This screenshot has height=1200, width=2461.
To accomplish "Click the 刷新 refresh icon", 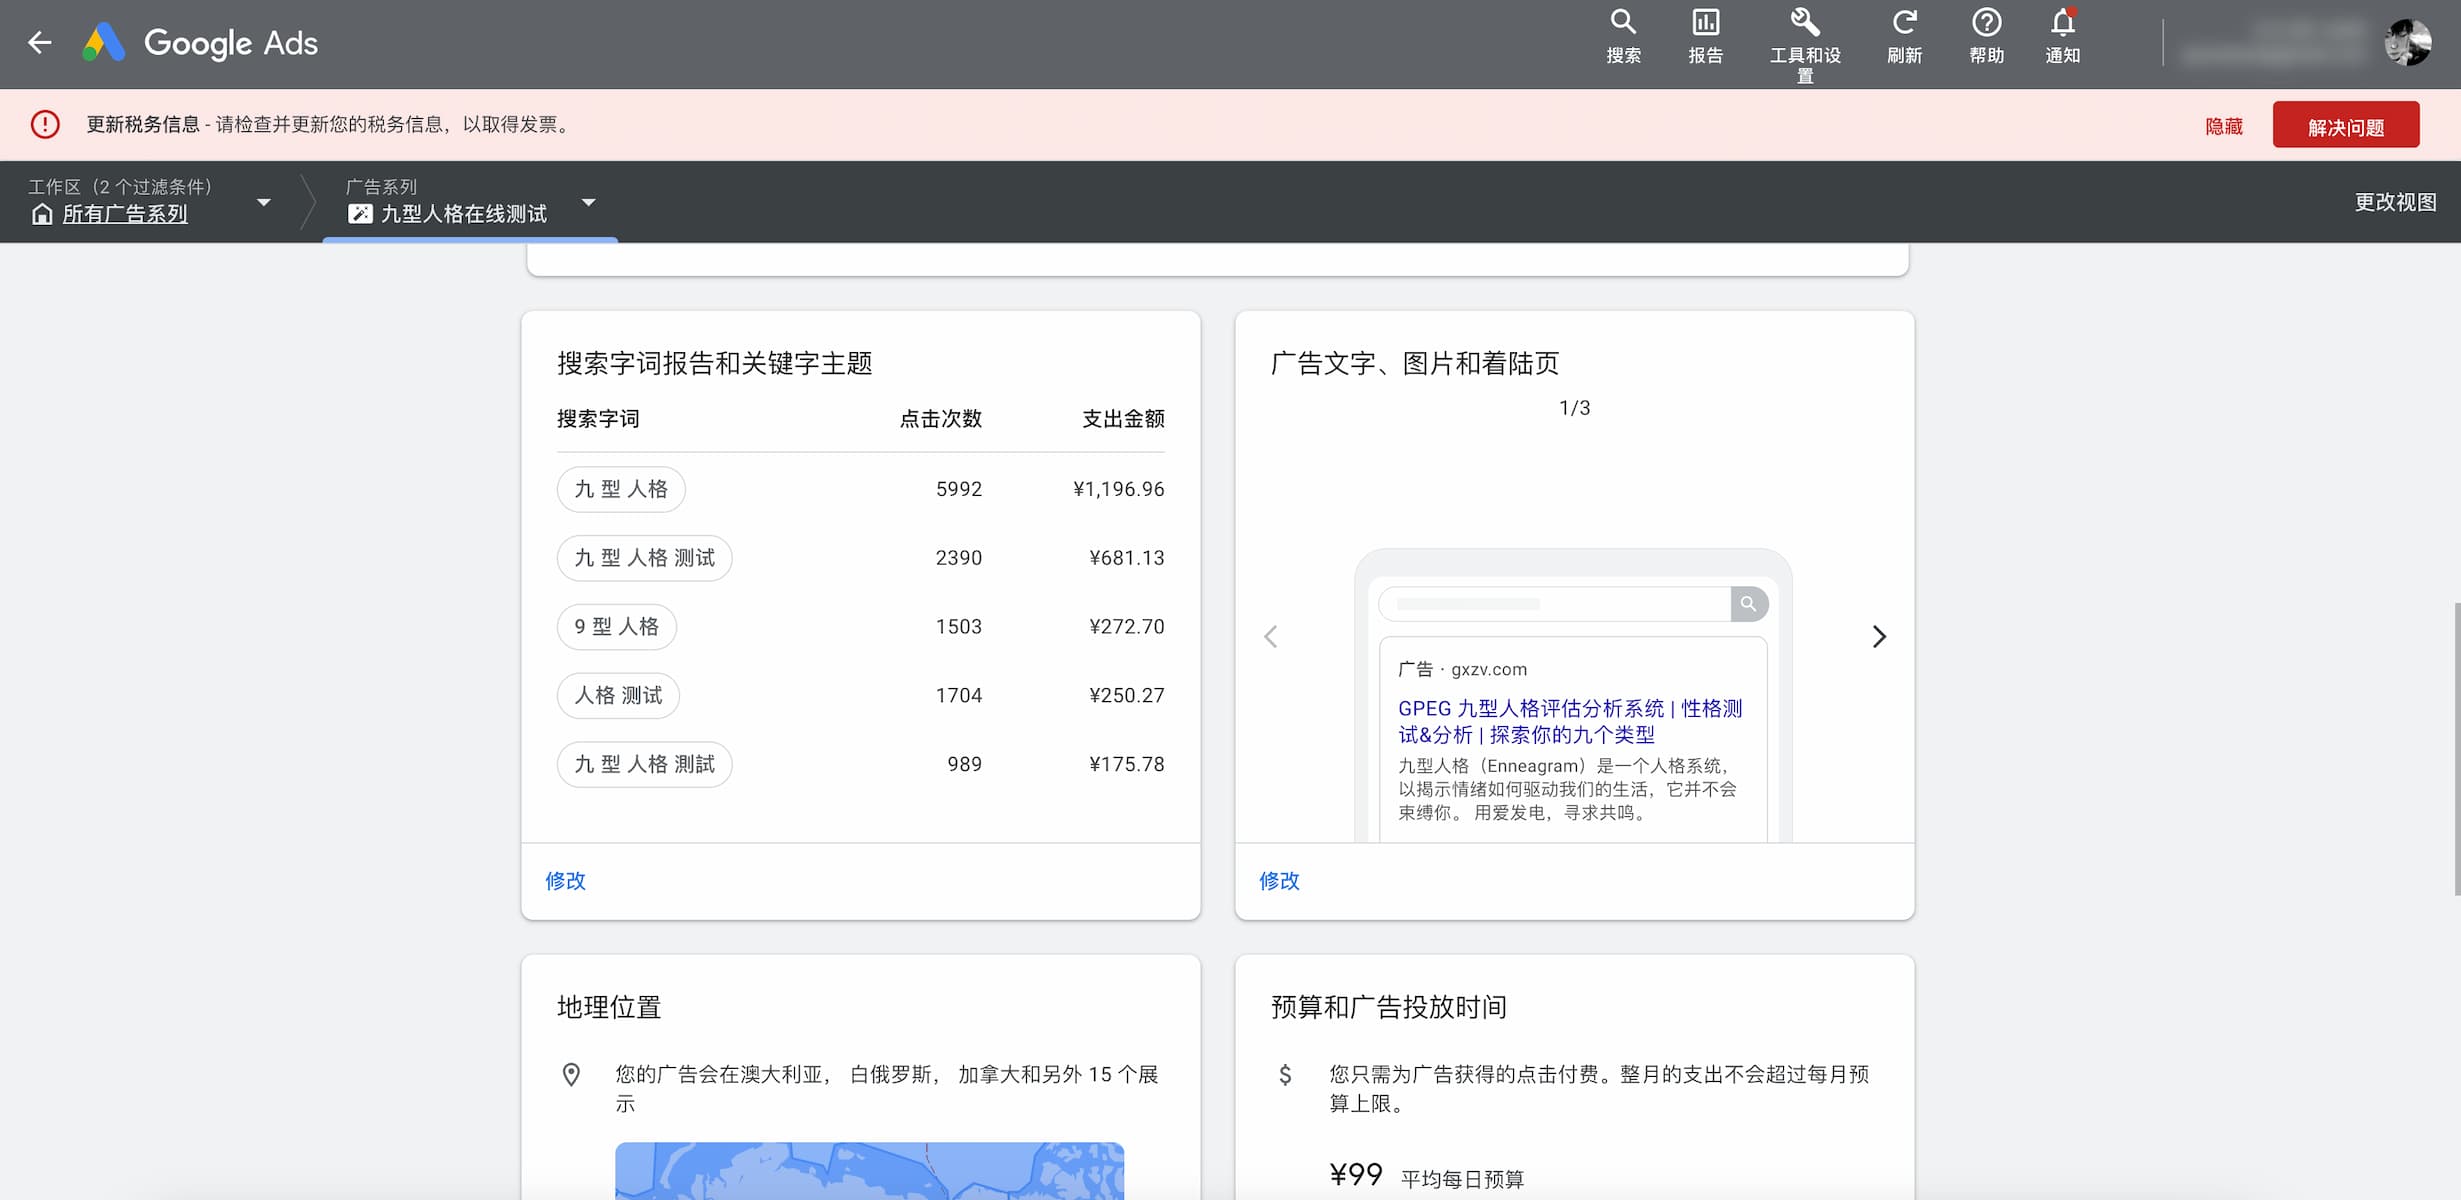I will coord(1904,23).
